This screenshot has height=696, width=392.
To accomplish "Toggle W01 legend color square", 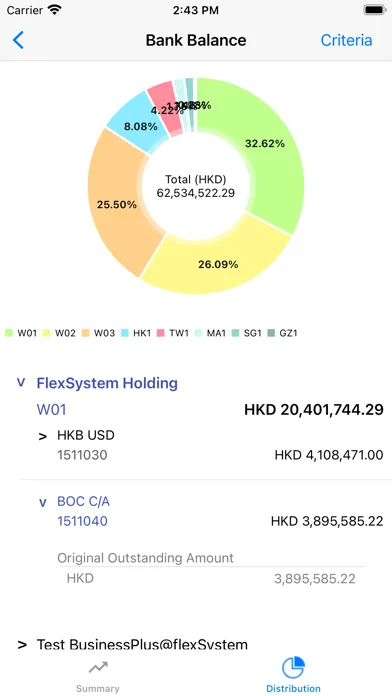I will click(x=8, y=332).
